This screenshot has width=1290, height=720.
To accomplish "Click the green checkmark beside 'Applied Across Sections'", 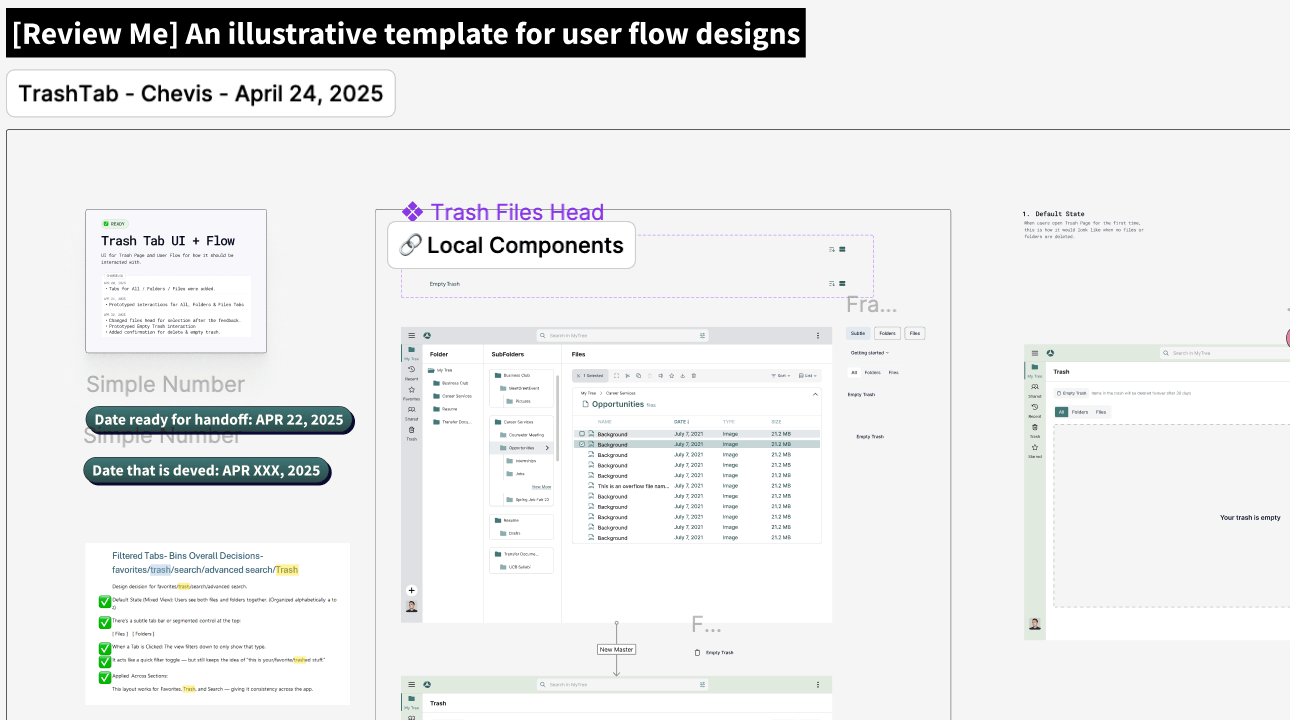I will [105, 677].
